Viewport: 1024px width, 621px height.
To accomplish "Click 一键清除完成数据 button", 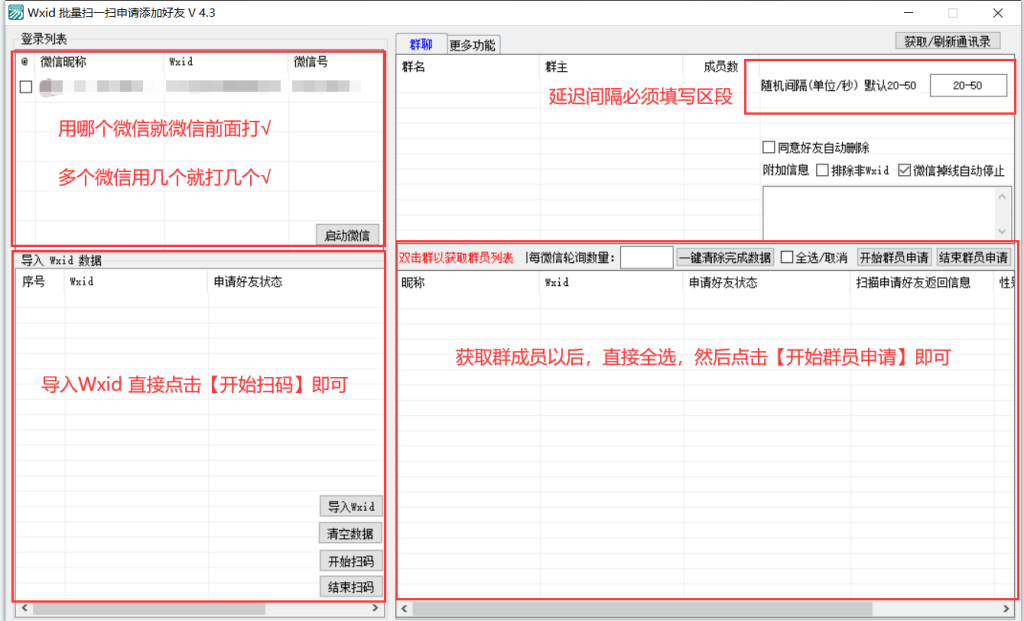I will click(725, 257).
